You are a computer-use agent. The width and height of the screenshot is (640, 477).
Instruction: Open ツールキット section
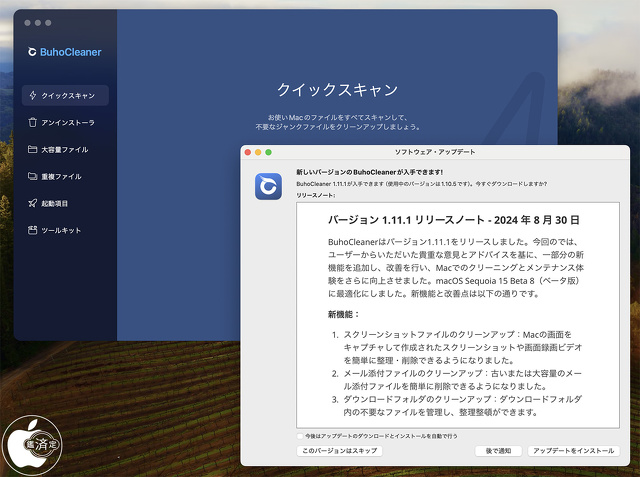point(65,230)
